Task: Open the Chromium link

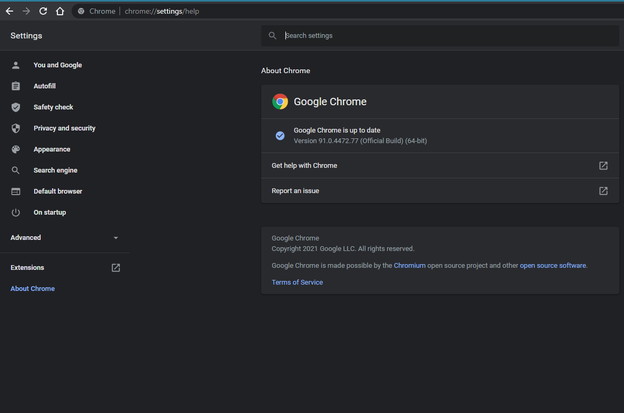Action: click(410, 265)
